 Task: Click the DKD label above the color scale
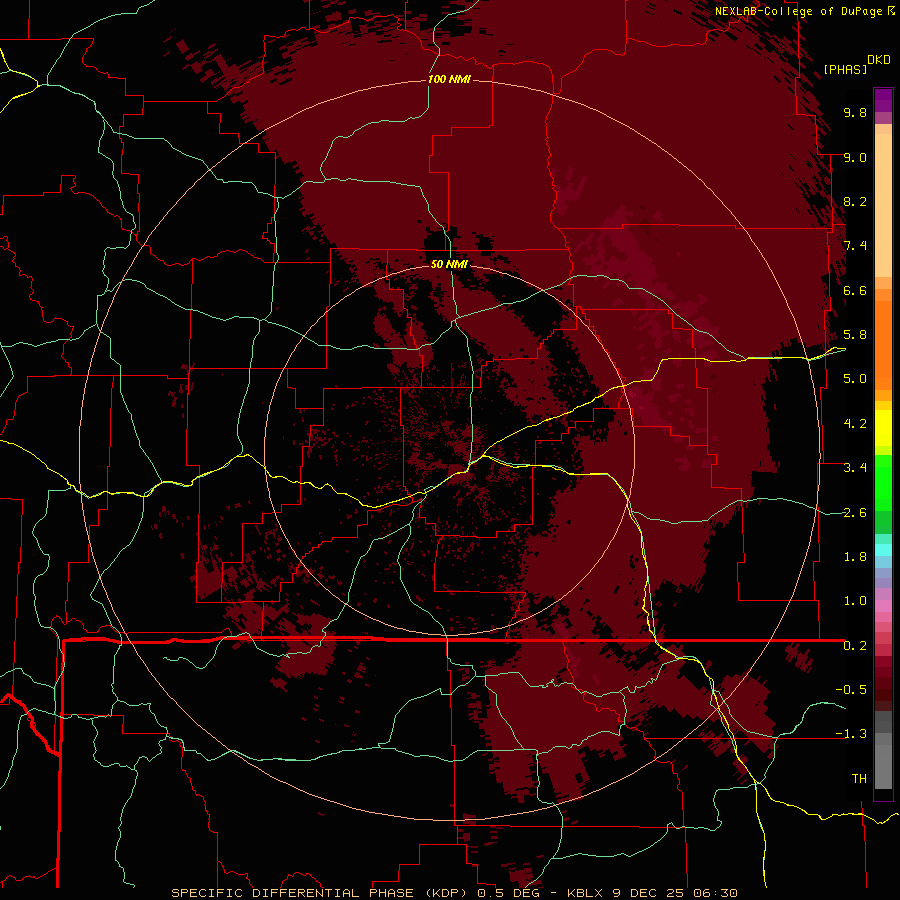pyautogui.click(x=879, y=60)
